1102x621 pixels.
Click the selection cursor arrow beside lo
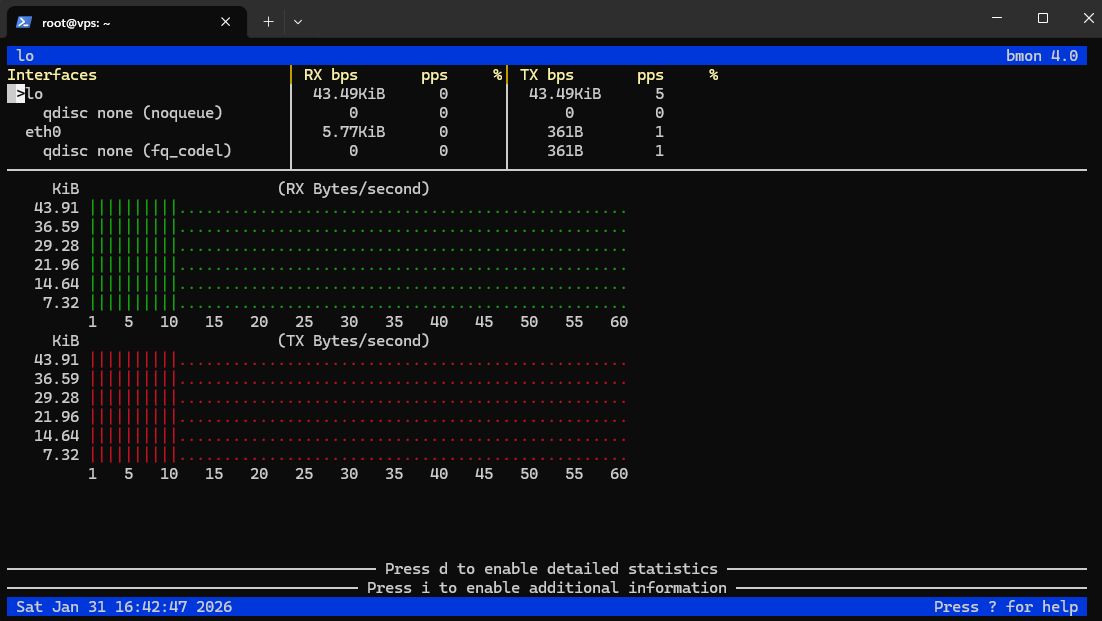click(x=16, y=94)
